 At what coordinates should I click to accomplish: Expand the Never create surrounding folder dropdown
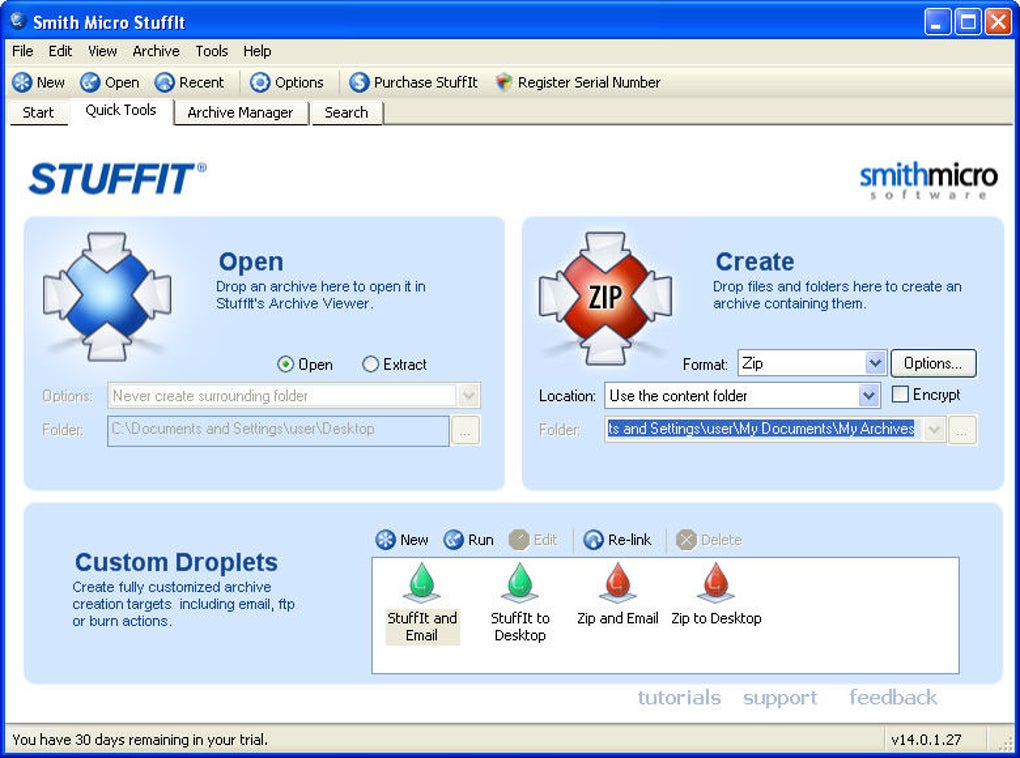[469, 396]
